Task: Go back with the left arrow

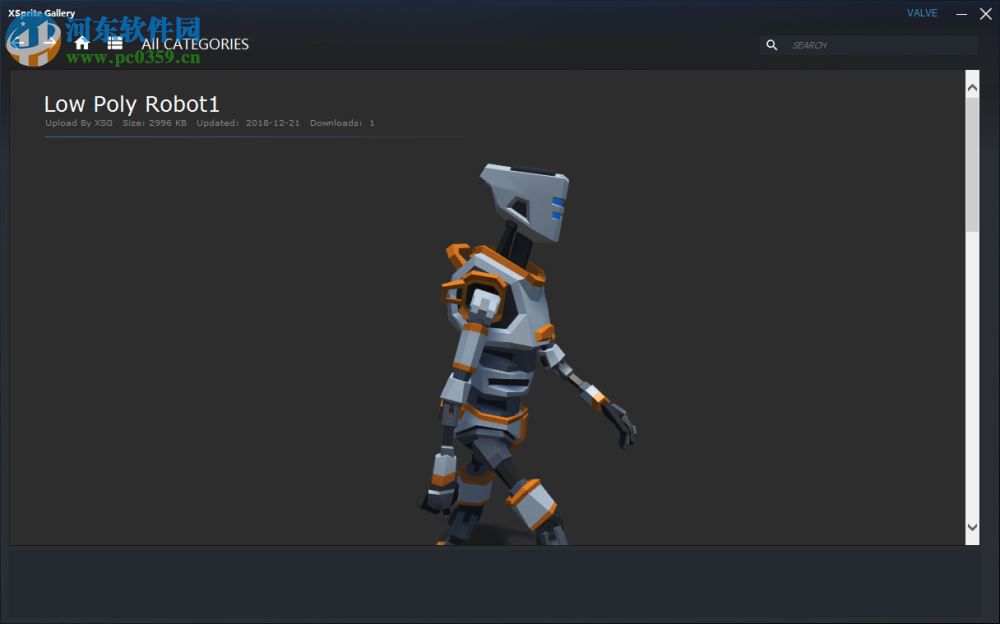Action: click(18, 43)
